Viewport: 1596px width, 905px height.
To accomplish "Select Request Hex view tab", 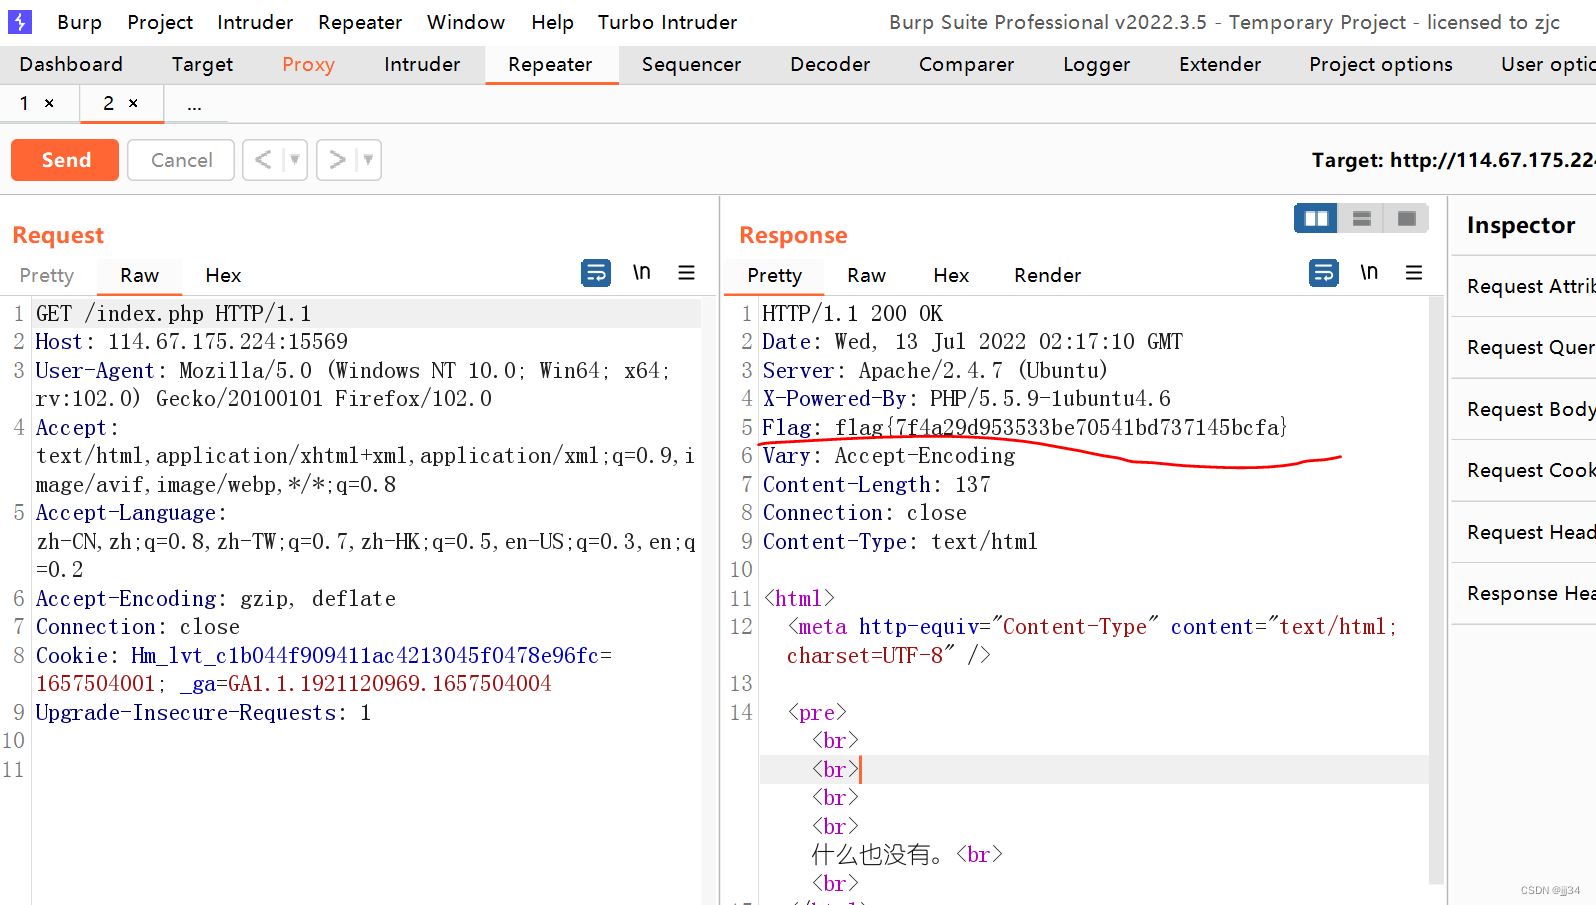I will [223, 275].
